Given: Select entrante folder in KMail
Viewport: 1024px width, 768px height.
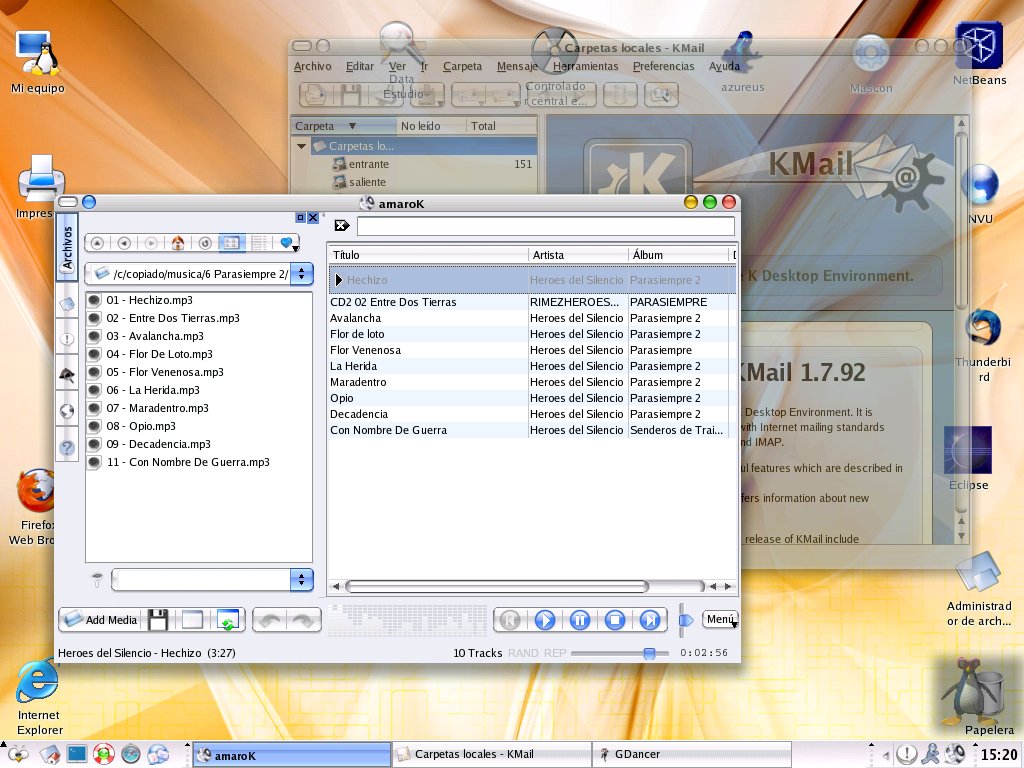Looking at the screenshot, I should pos(369,164).
